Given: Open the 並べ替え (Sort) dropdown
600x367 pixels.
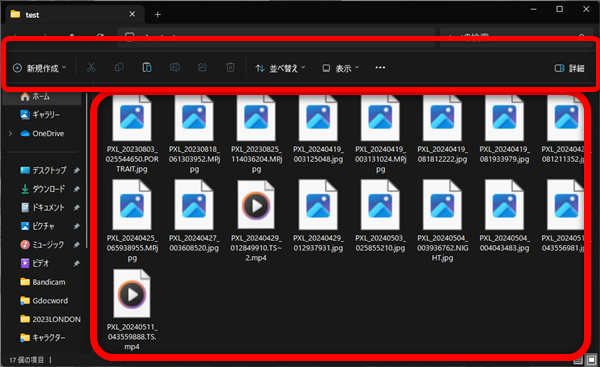Looking at the screenshot, I should [280, 68].
